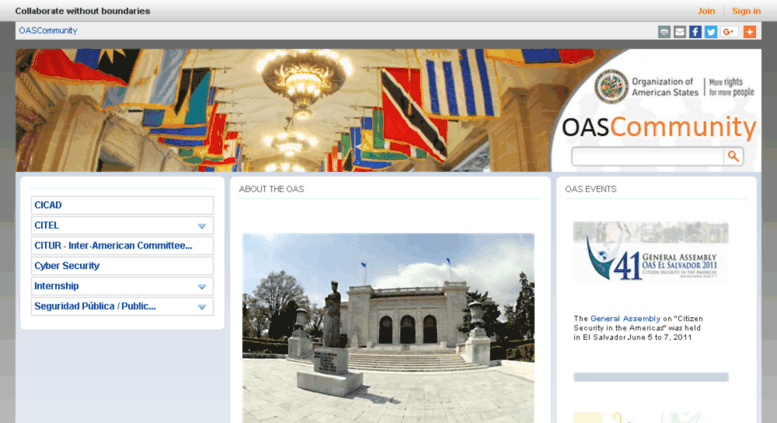Image resolution: width=777 pixels, height=423 pixels.
Task: Expand Seguridad Pública menu arrow
Action: click(202, 307)
